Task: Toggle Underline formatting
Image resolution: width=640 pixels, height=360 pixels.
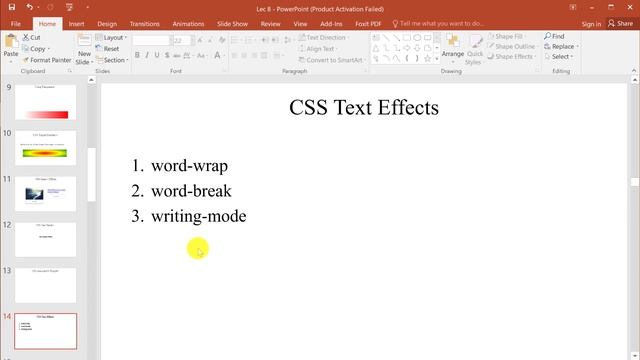Action: tap(157, 55)
